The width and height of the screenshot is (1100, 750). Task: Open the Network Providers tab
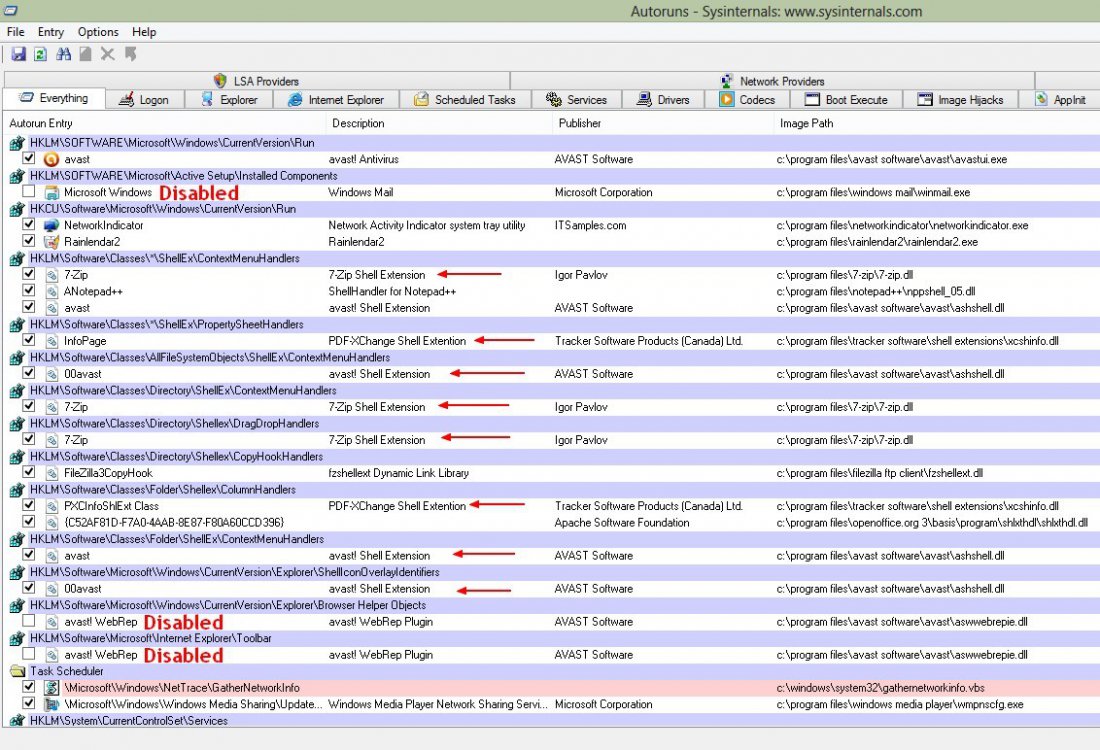(772, 81)
